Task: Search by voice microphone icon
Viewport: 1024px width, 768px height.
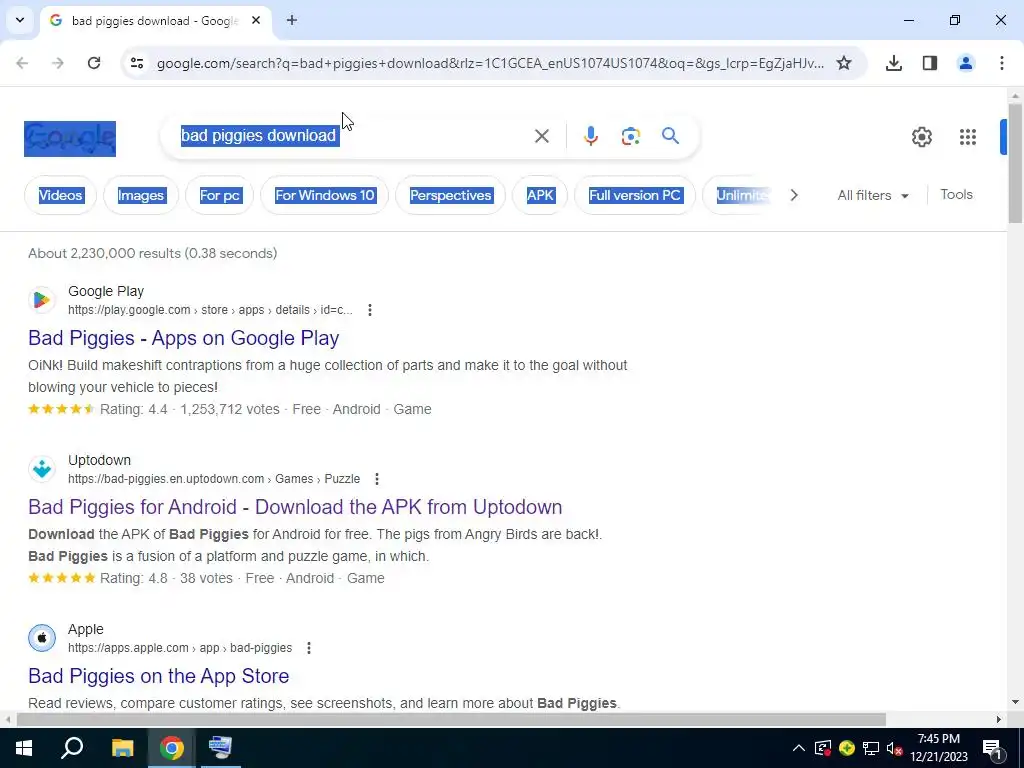Action: (x=590, y=136)
